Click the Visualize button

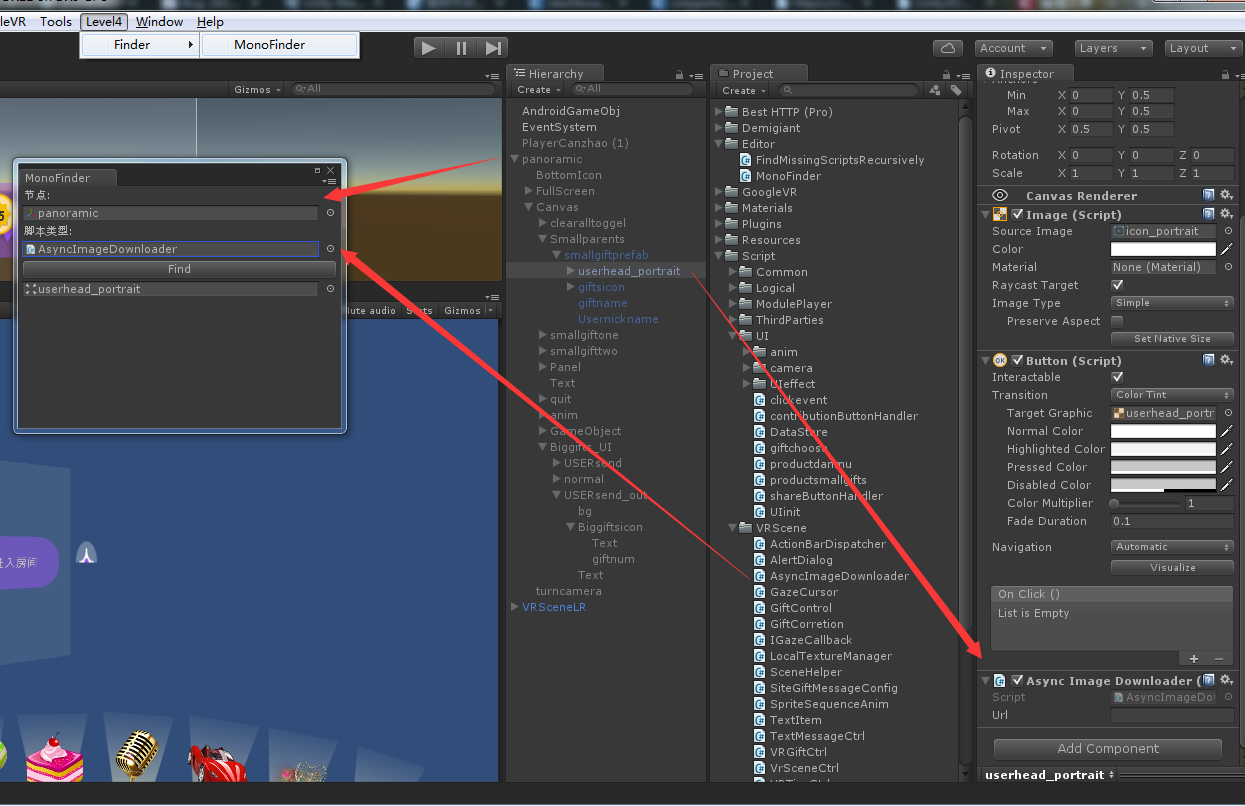click(1172, 567)
